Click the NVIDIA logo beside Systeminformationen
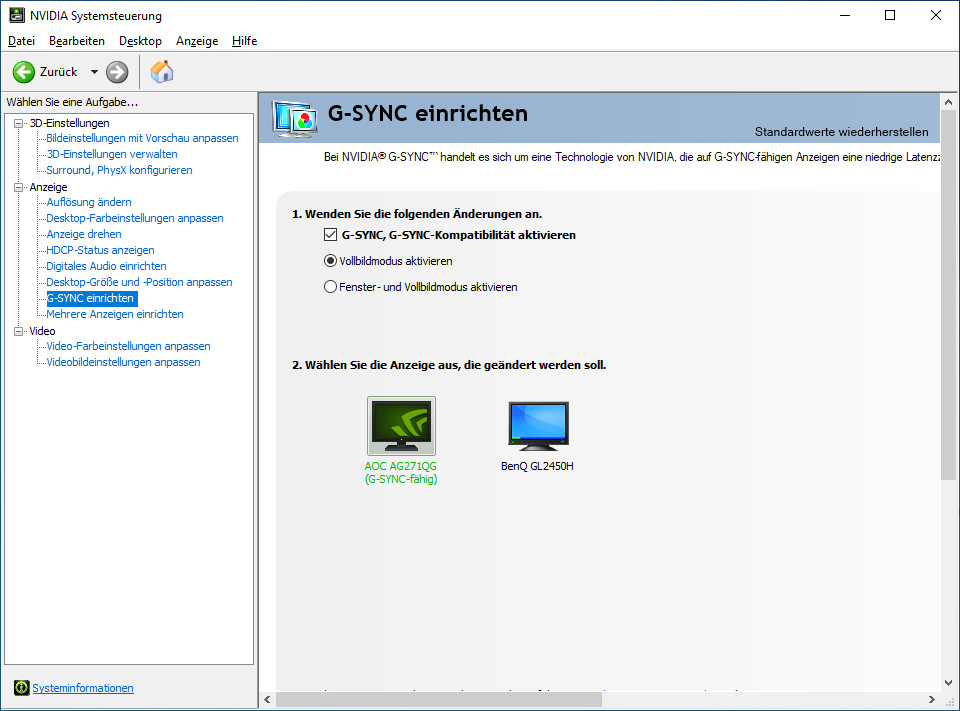Screen dimensions: 960x711 point(21,687)
